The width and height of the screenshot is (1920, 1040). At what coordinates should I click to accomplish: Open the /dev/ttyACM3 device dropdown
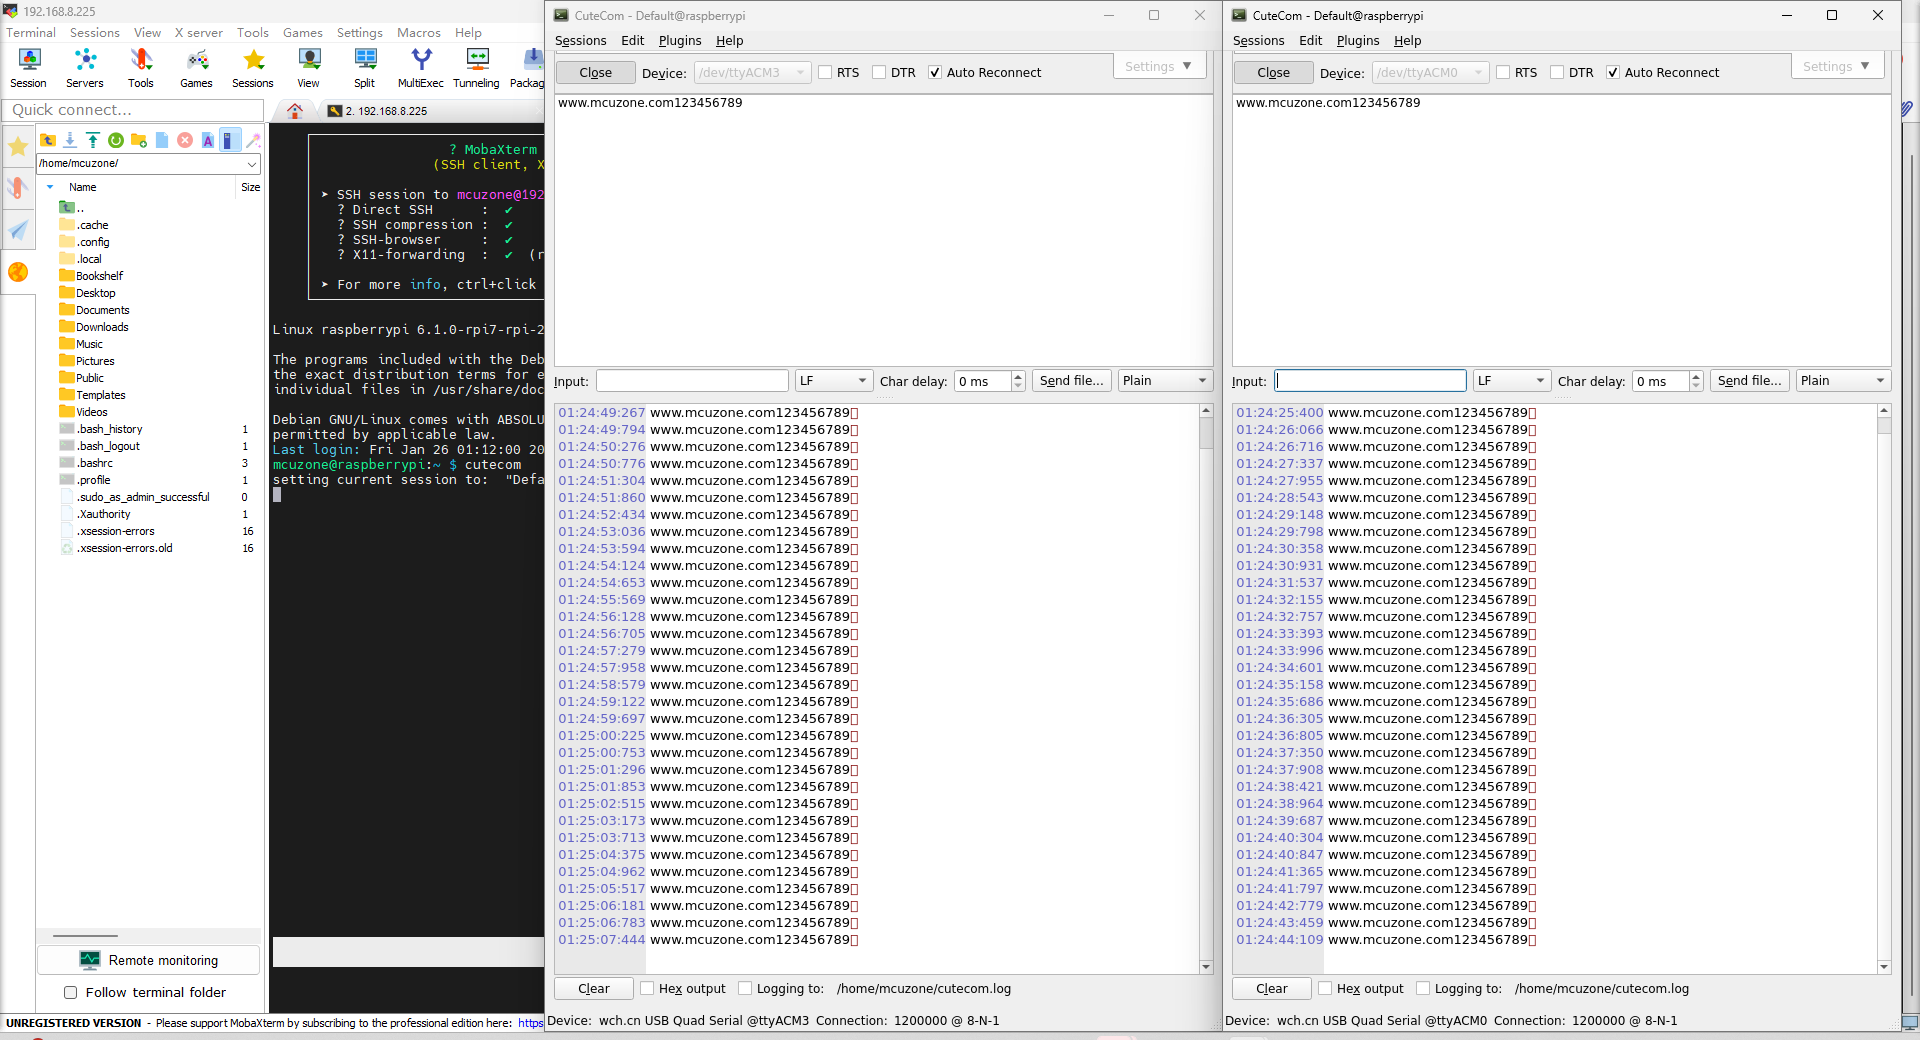(x=752, y=72)
